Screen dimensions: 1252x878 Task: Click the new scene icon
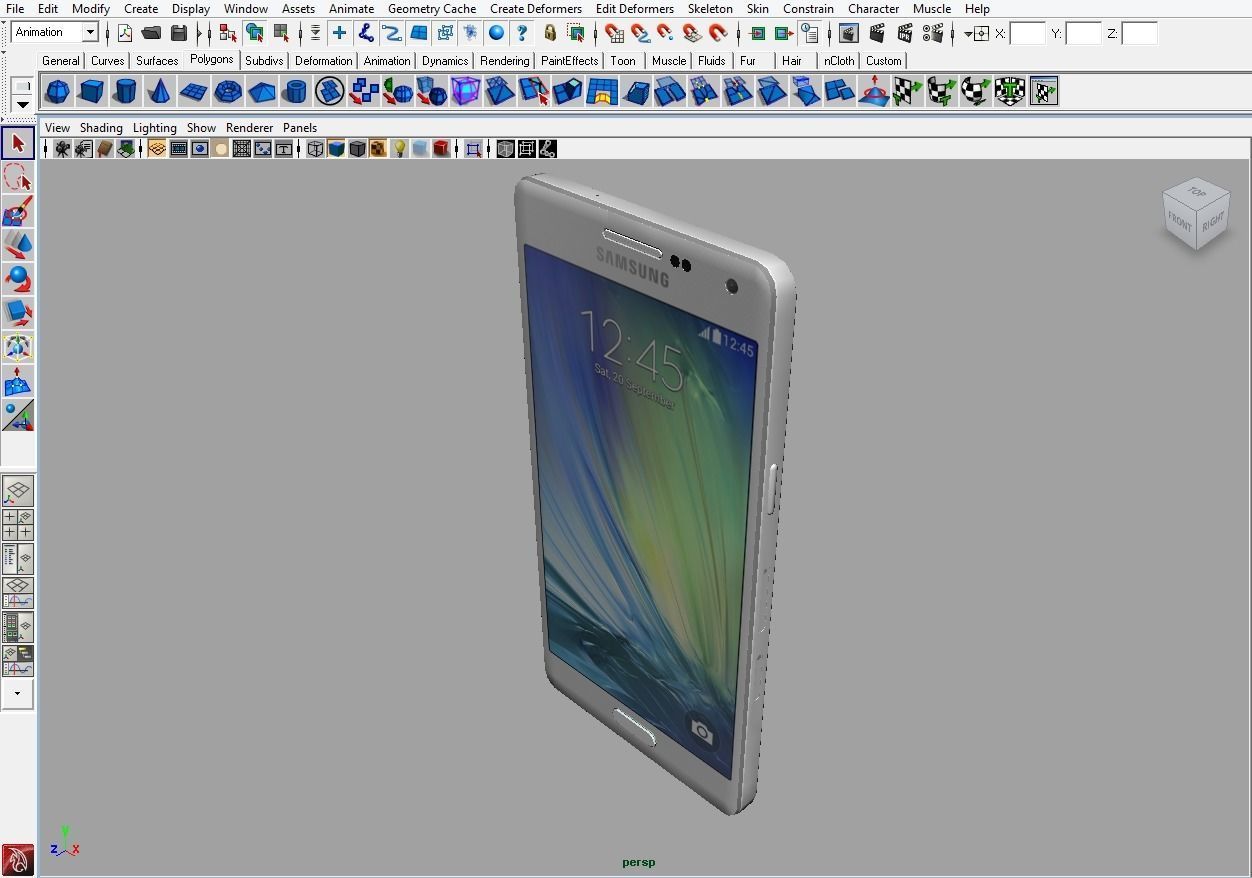125,33
